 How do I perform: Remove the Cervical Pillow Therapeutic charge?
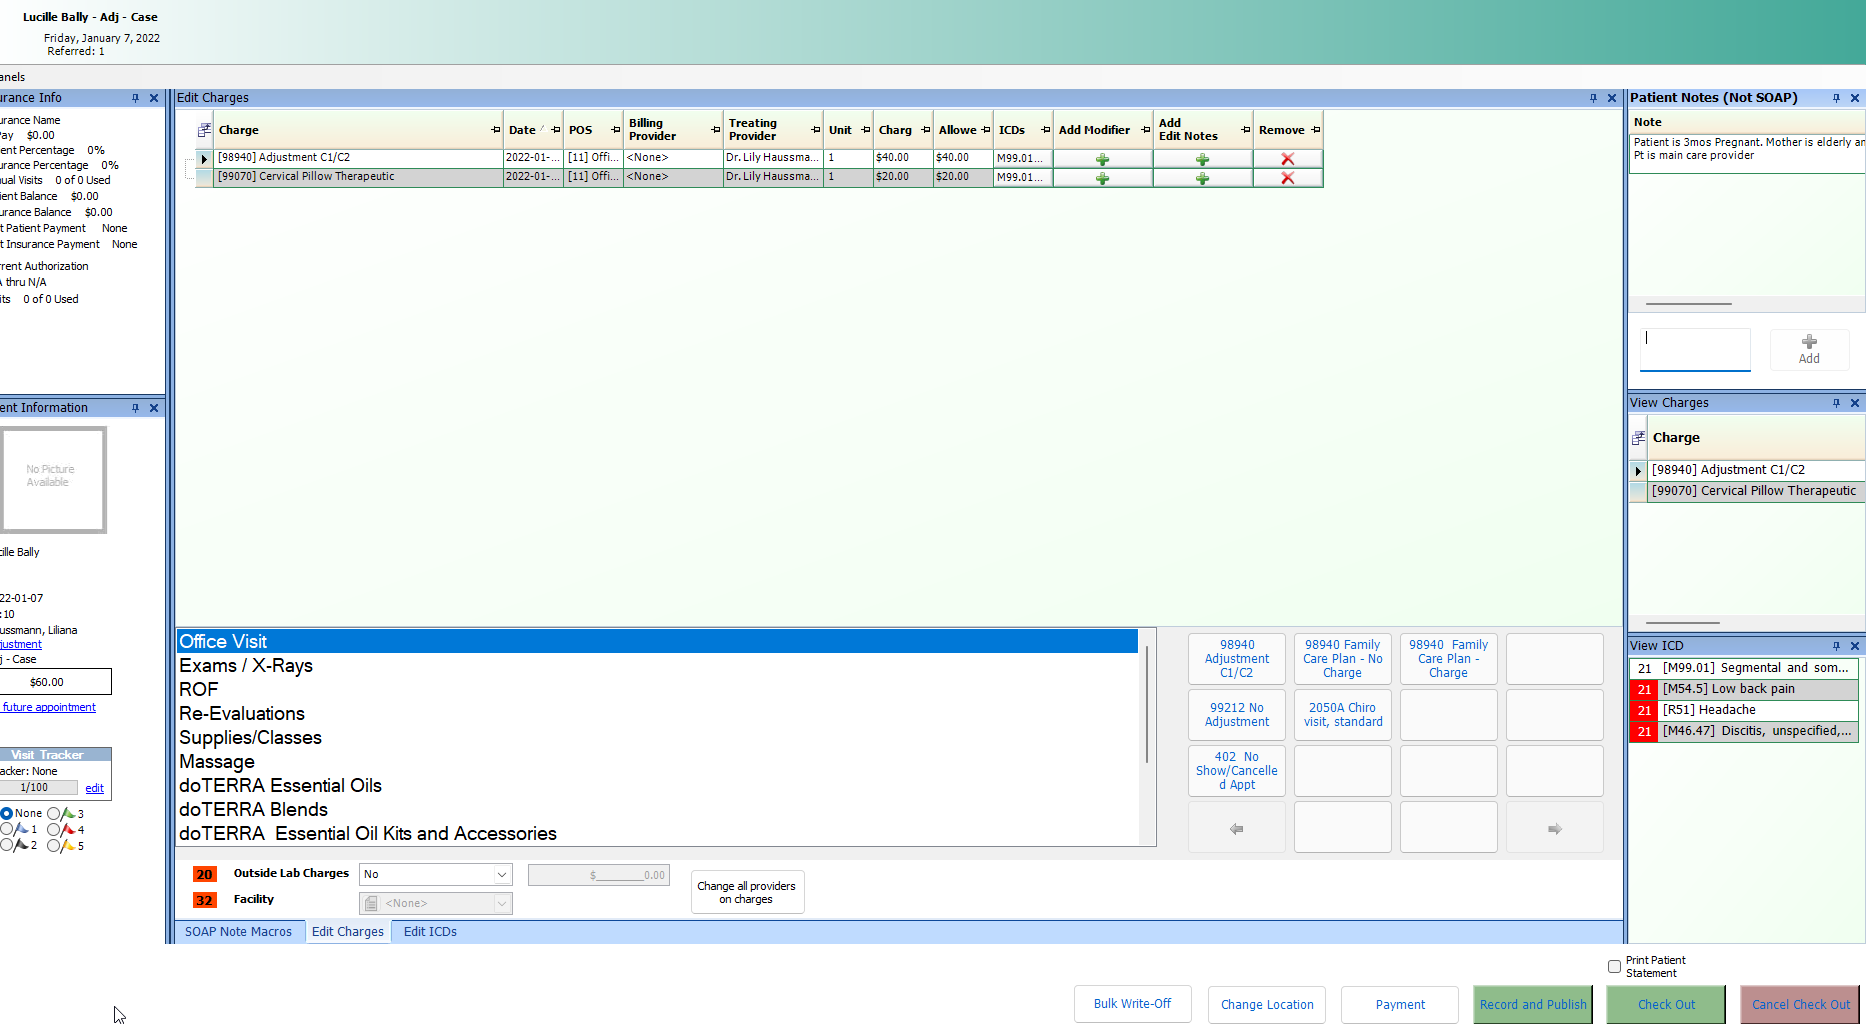1288,177
